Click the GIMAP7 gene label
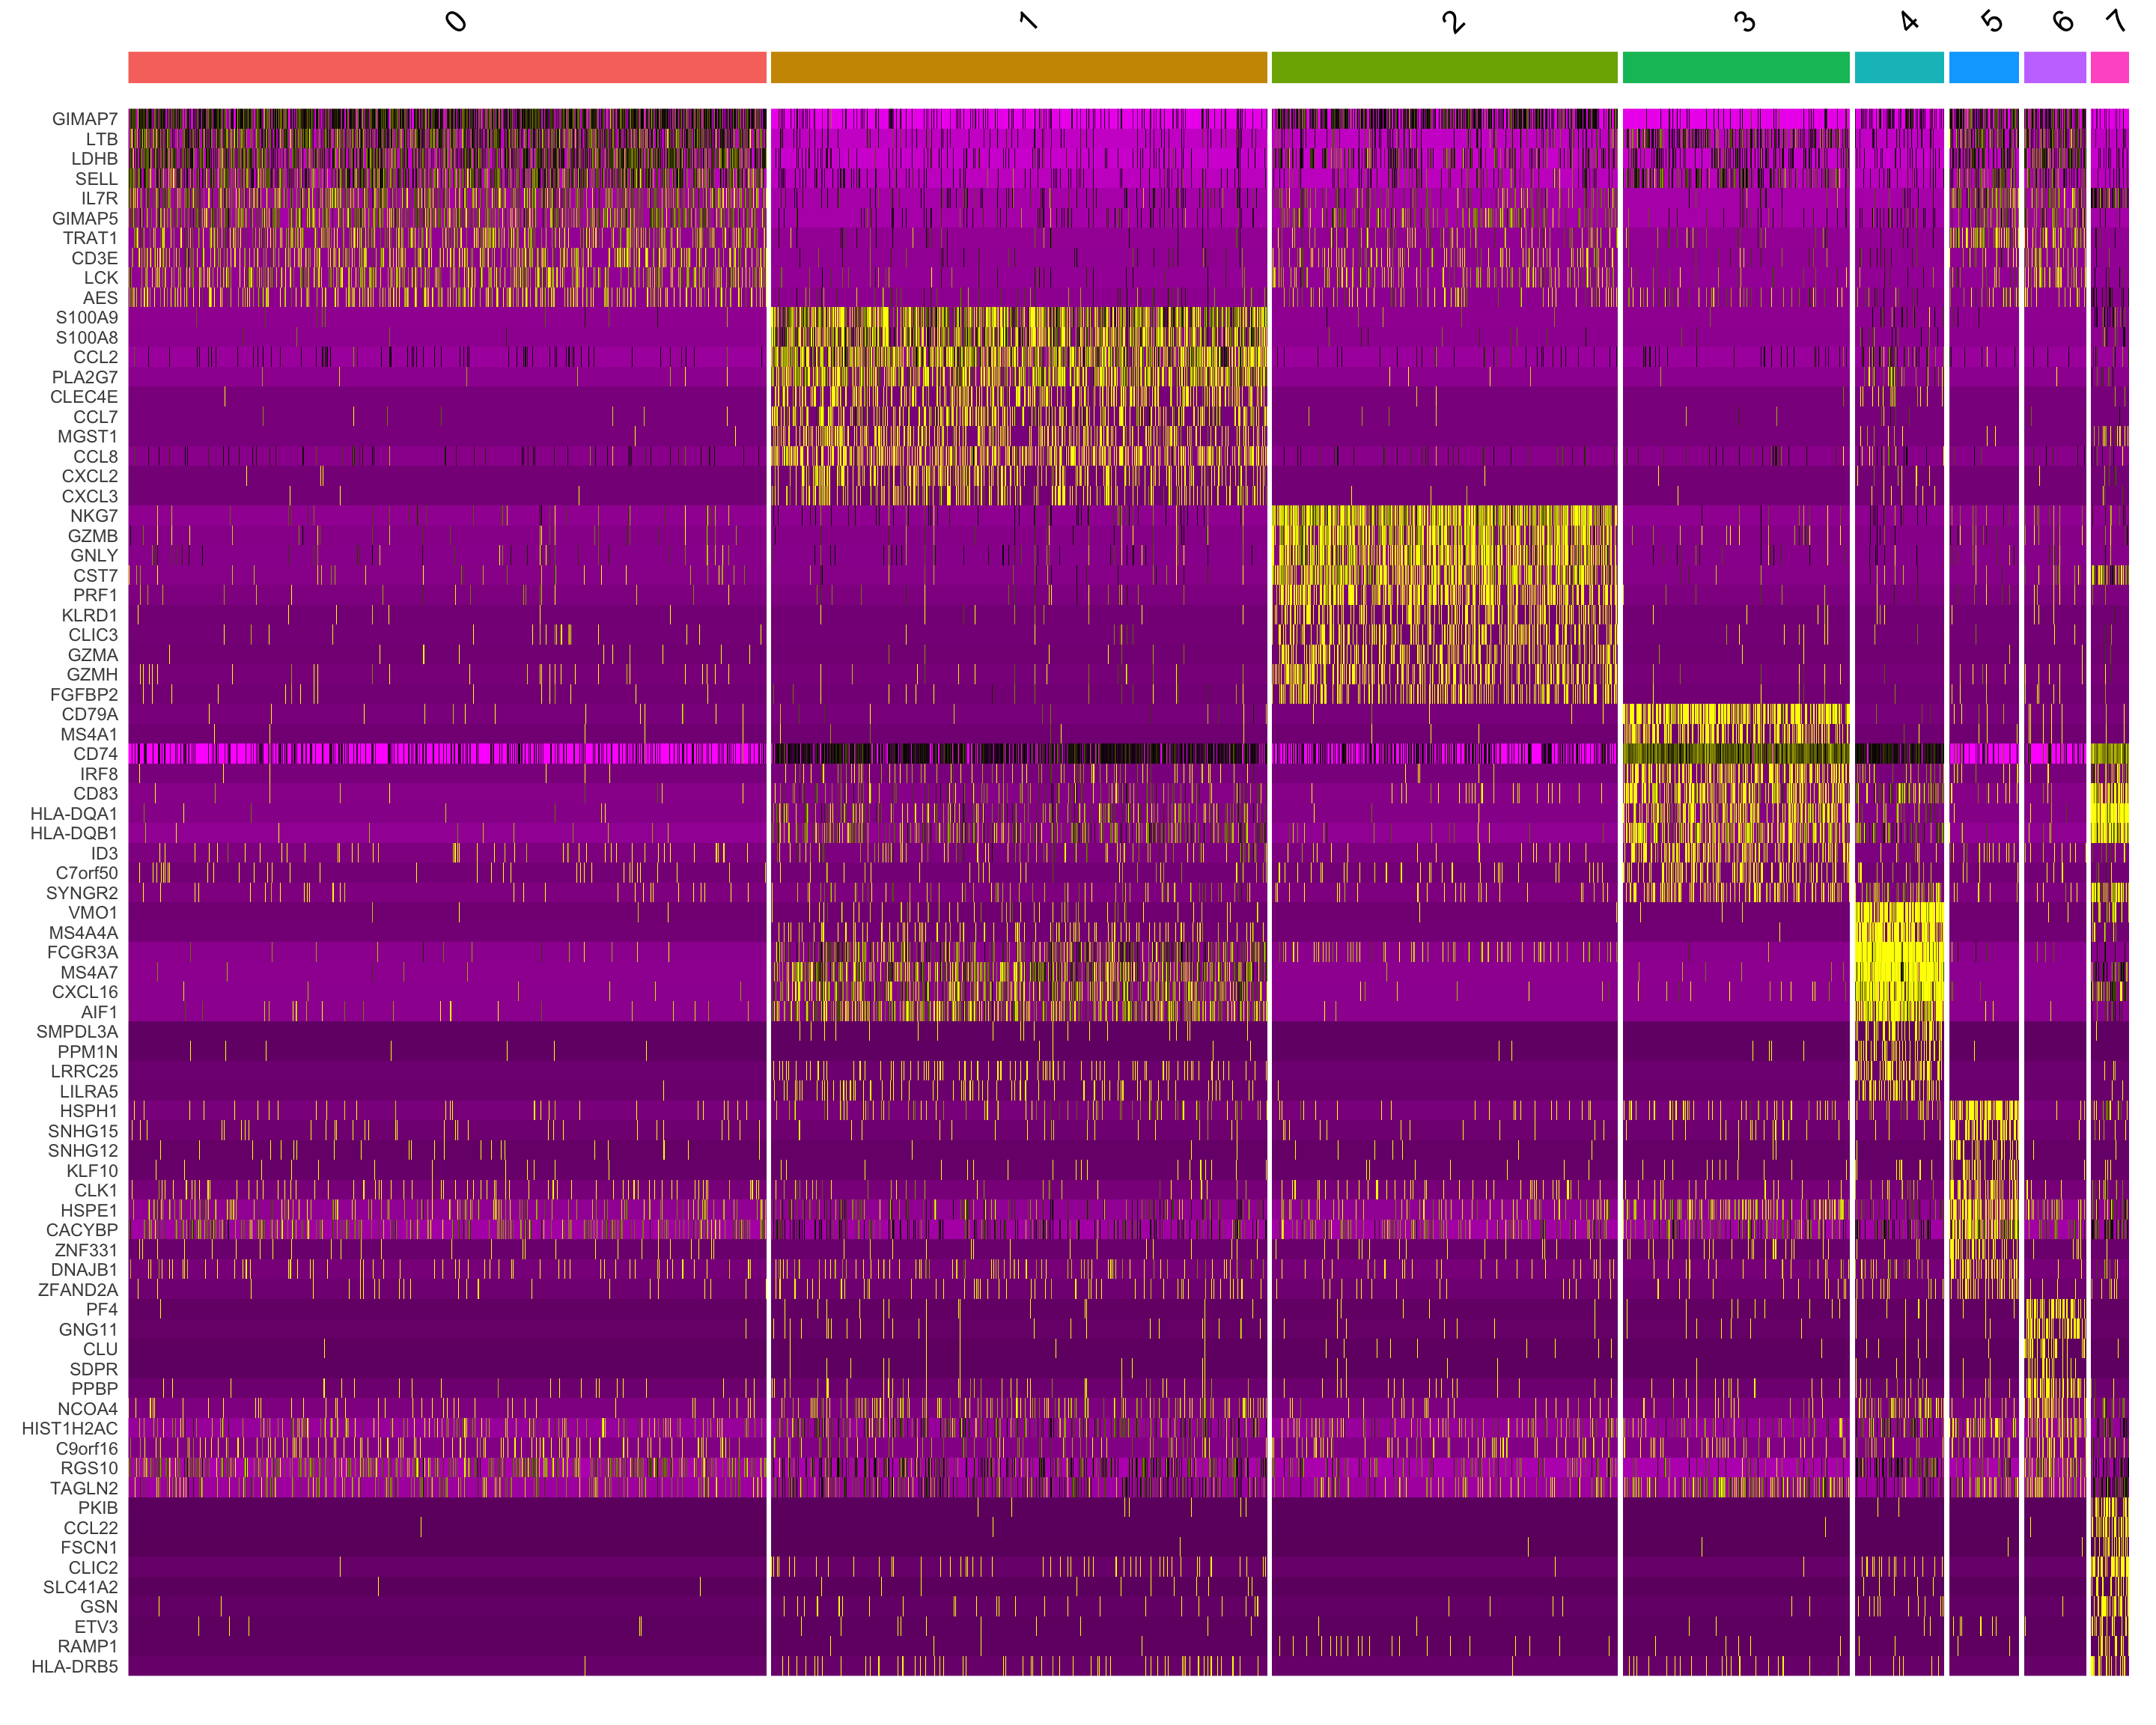2156x1725 pixels. (x=85, y=119)
